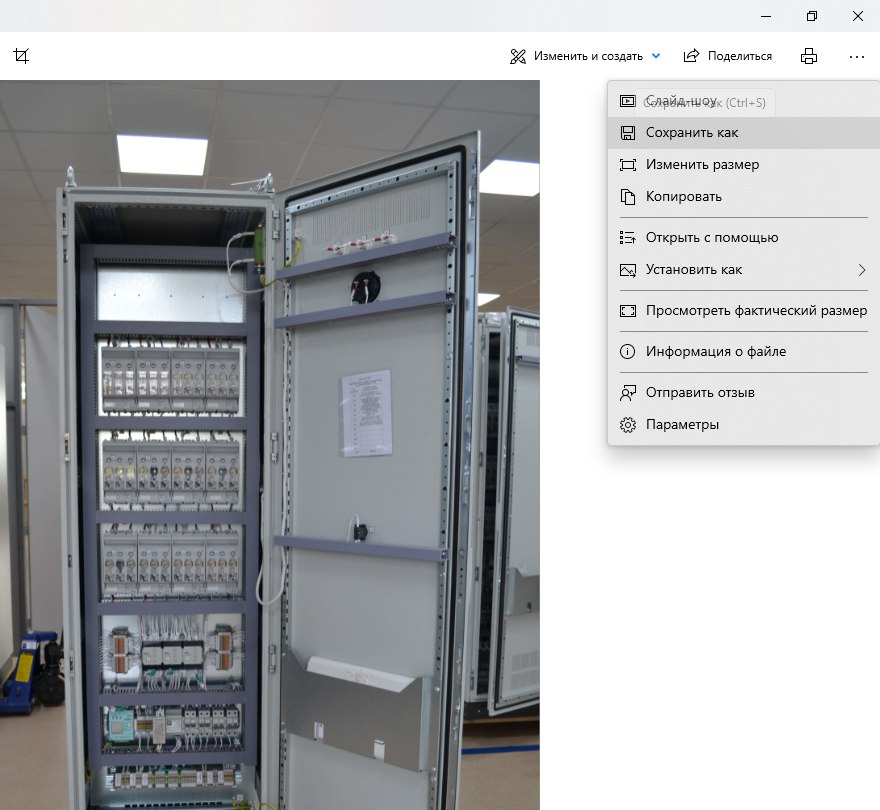Click the actual size view icon
This screenshot has width=880, height=810.
tap(627, 311)
